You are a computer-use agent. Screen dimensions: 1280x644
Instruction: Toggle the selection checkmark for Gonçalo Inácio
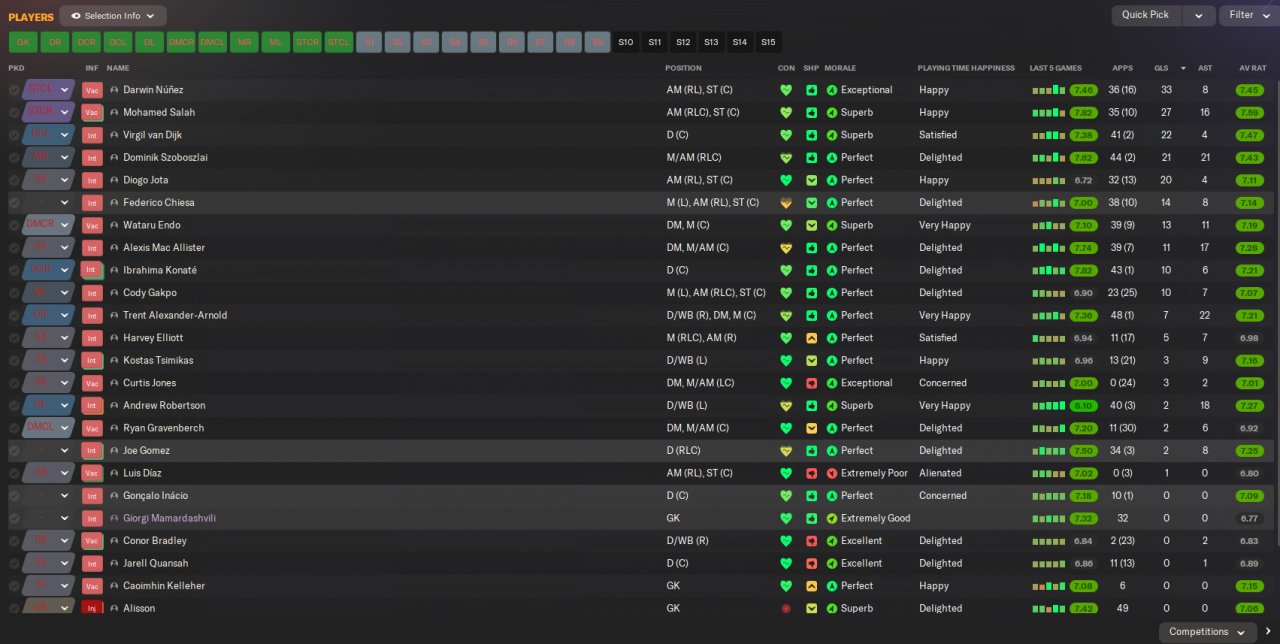coord(14,495)
